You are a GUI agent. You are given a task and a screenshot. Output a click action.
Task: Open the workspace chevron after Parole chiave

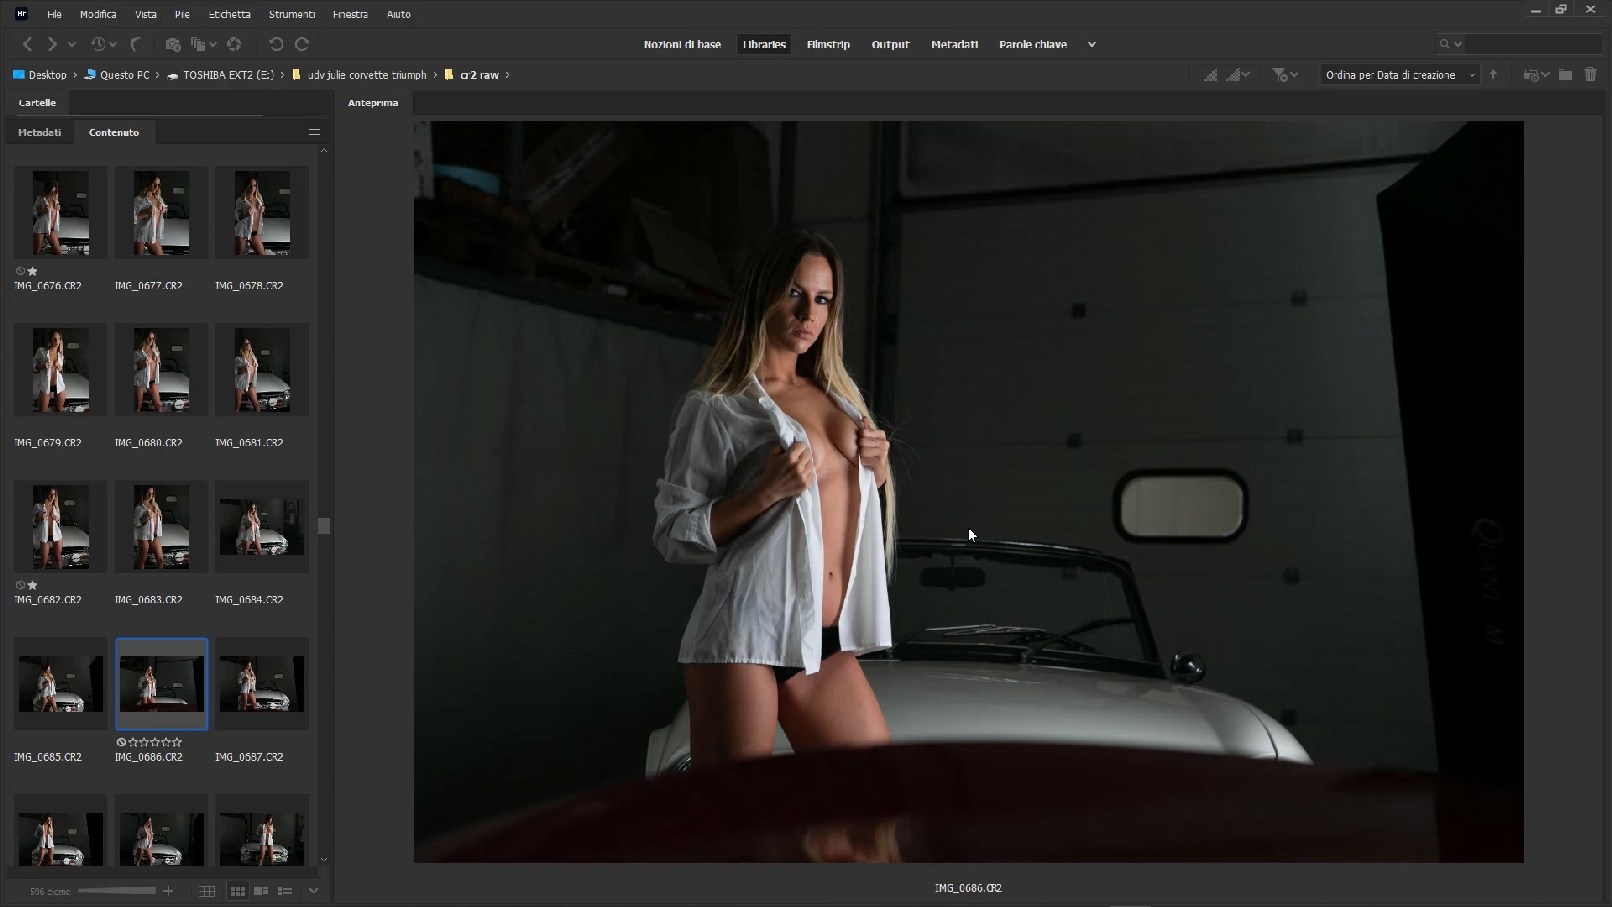click(x=1092, y=45)
